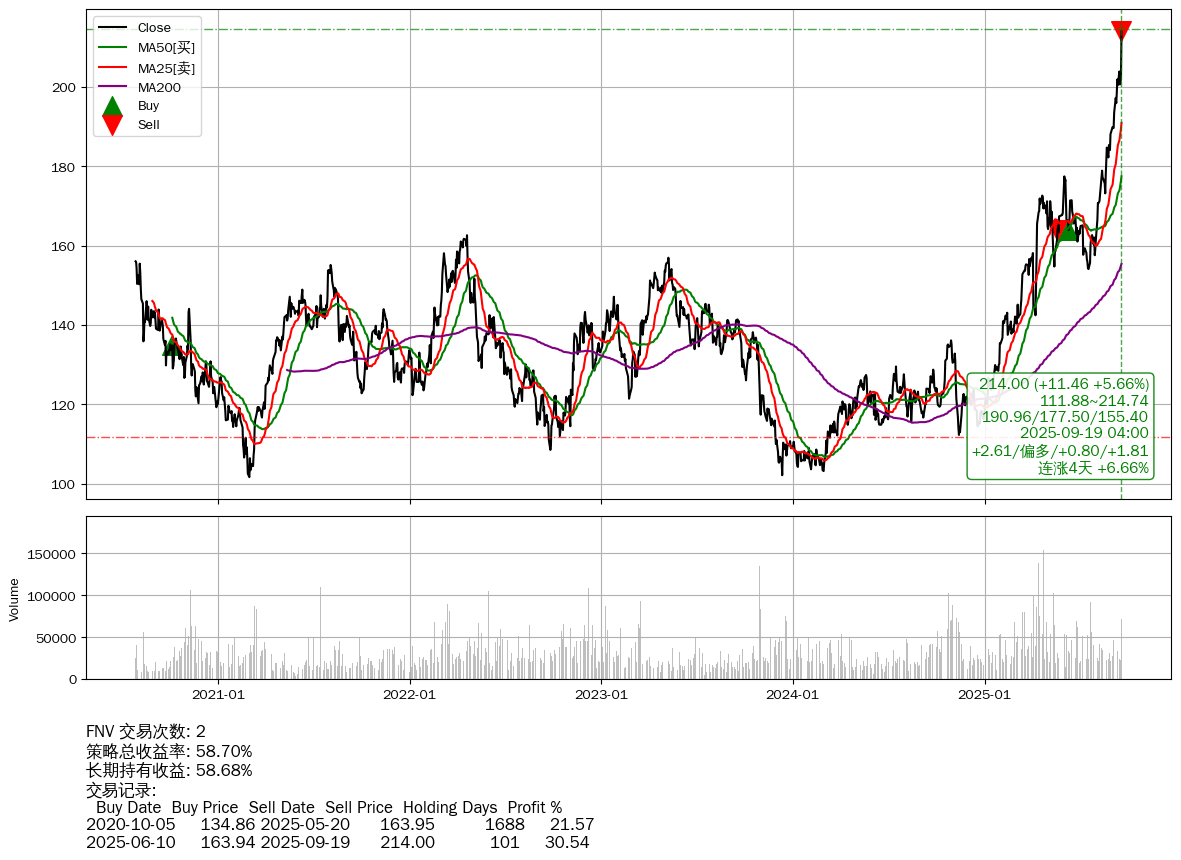1181x860 pixels.
Task: Click the MA200 legend entry
Action: tap(158, 87)
